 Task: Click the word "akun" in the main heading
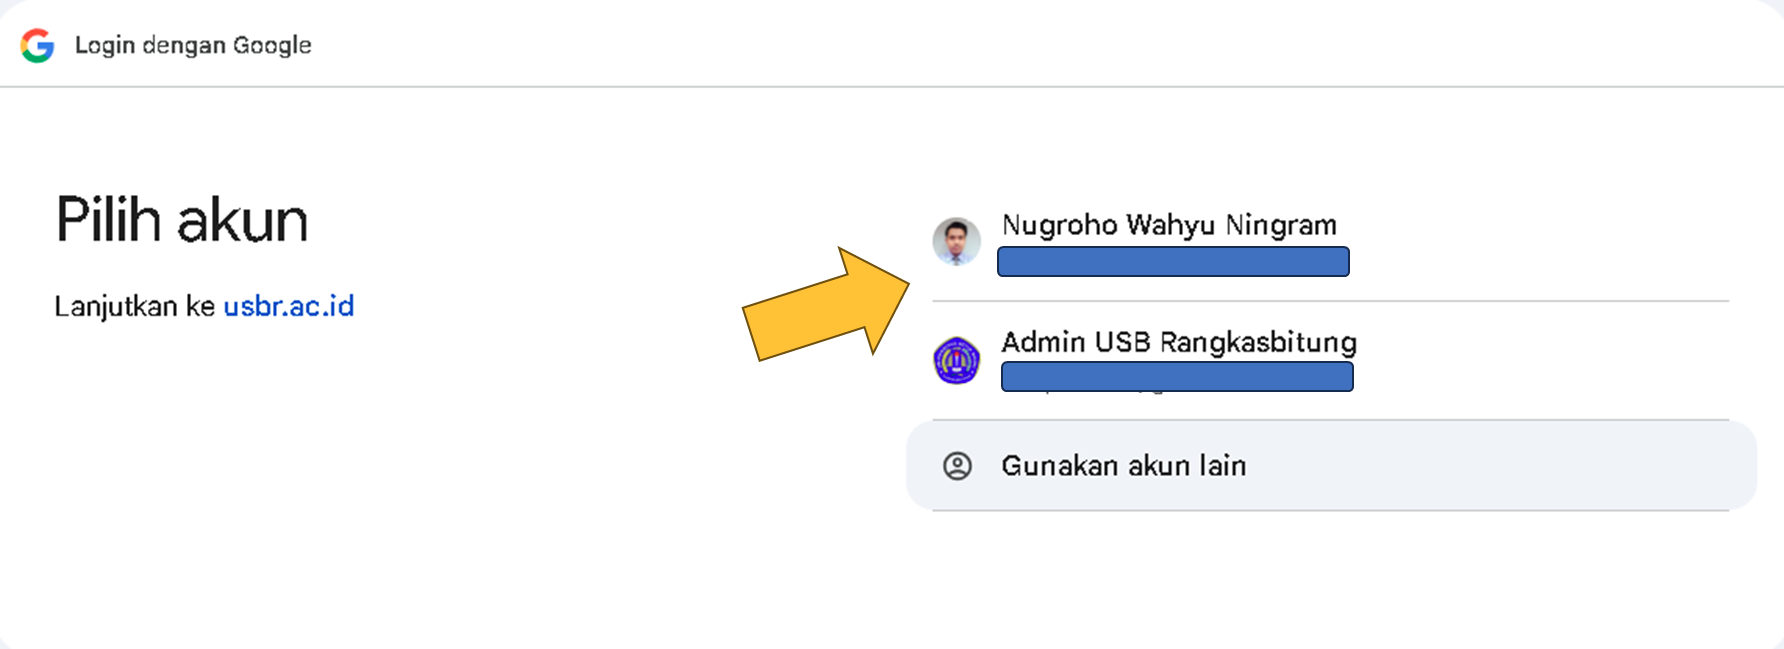[x=242, y=220]
